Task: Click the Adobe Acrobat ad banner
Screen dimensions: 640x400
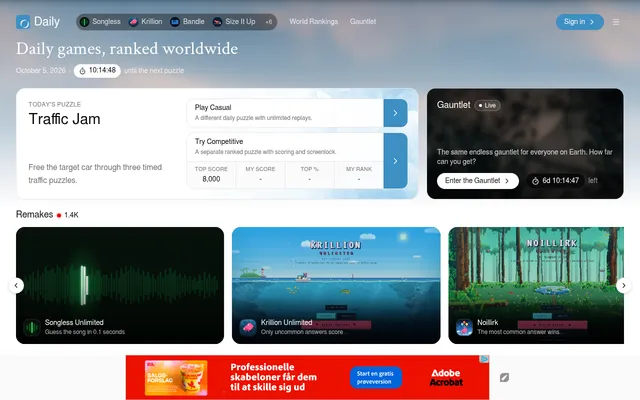Action: point(307,377)
